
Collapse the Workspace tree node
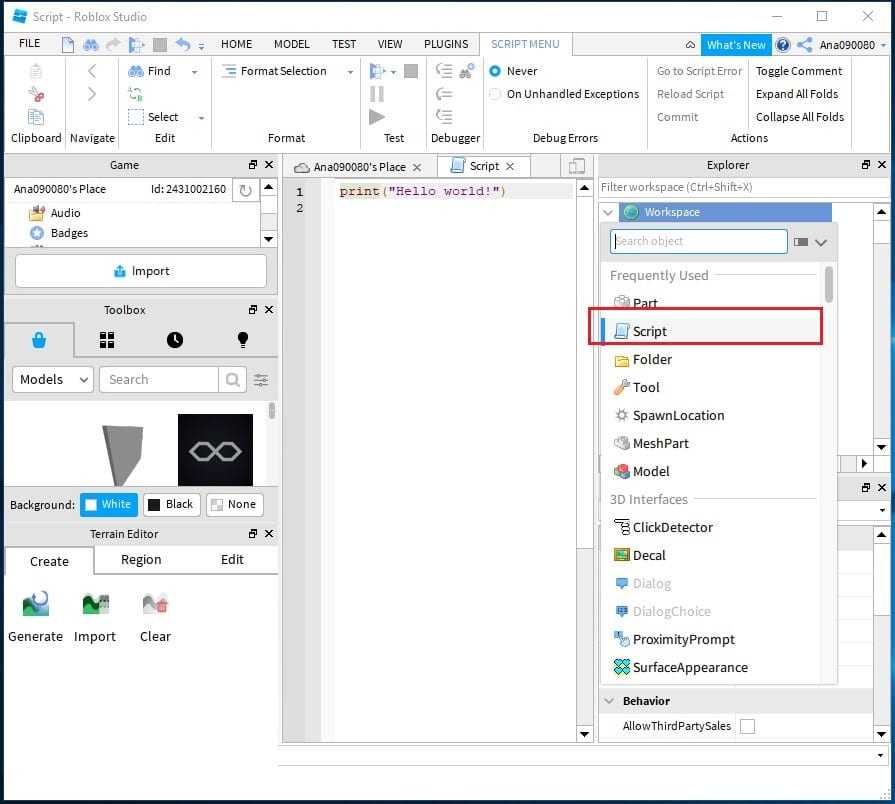pyautogui.click(x=608, y=212)
